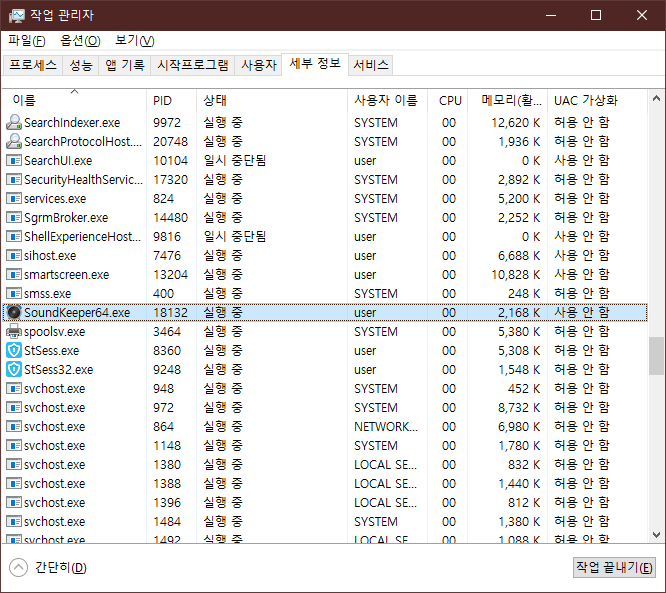The height and width of the screenshot is (593, 666).
Task: Click the SgrmBroker.exe process icon
Action: (14, 217)
